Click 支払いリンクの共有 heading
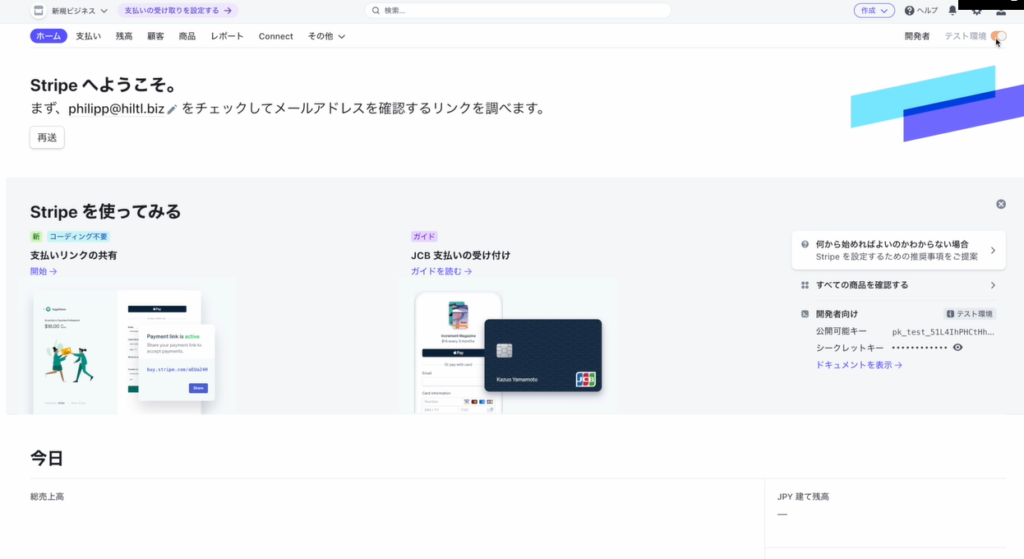Viewport: 1024px width, 559px height. pos(73,255)
